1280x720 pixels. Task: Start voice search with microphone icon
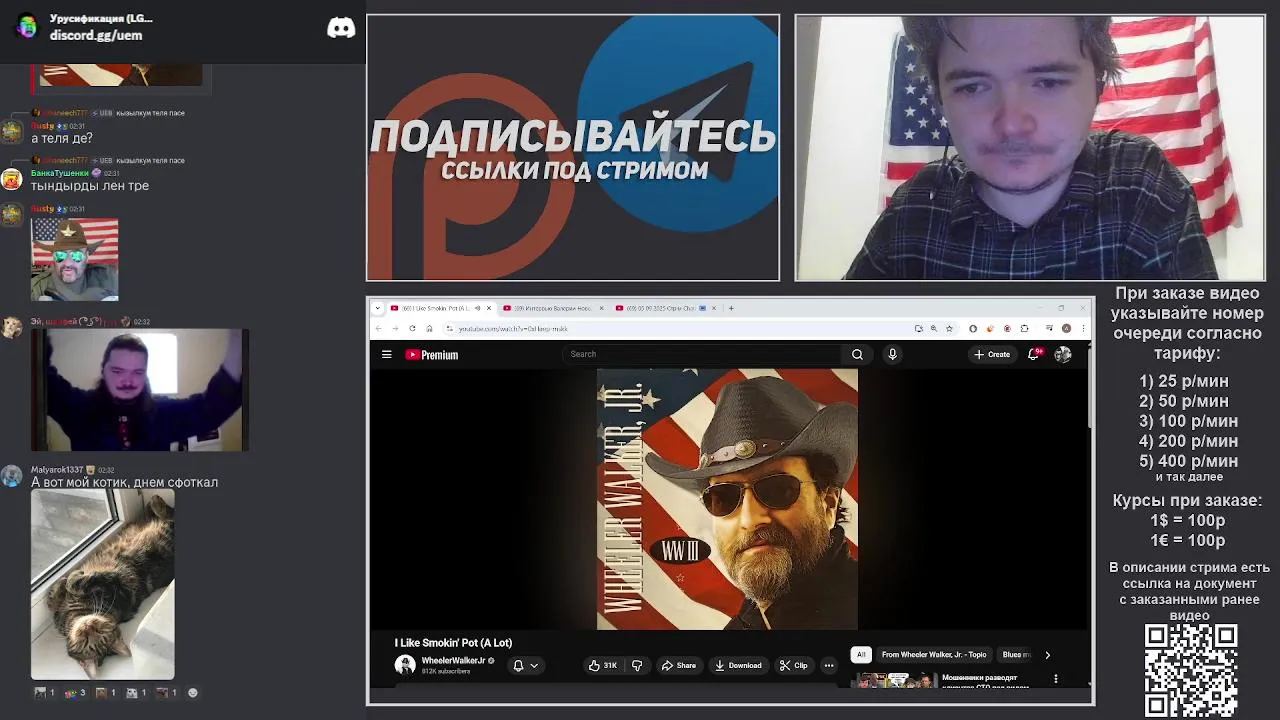pyautogui.click(x=892, y=354)
